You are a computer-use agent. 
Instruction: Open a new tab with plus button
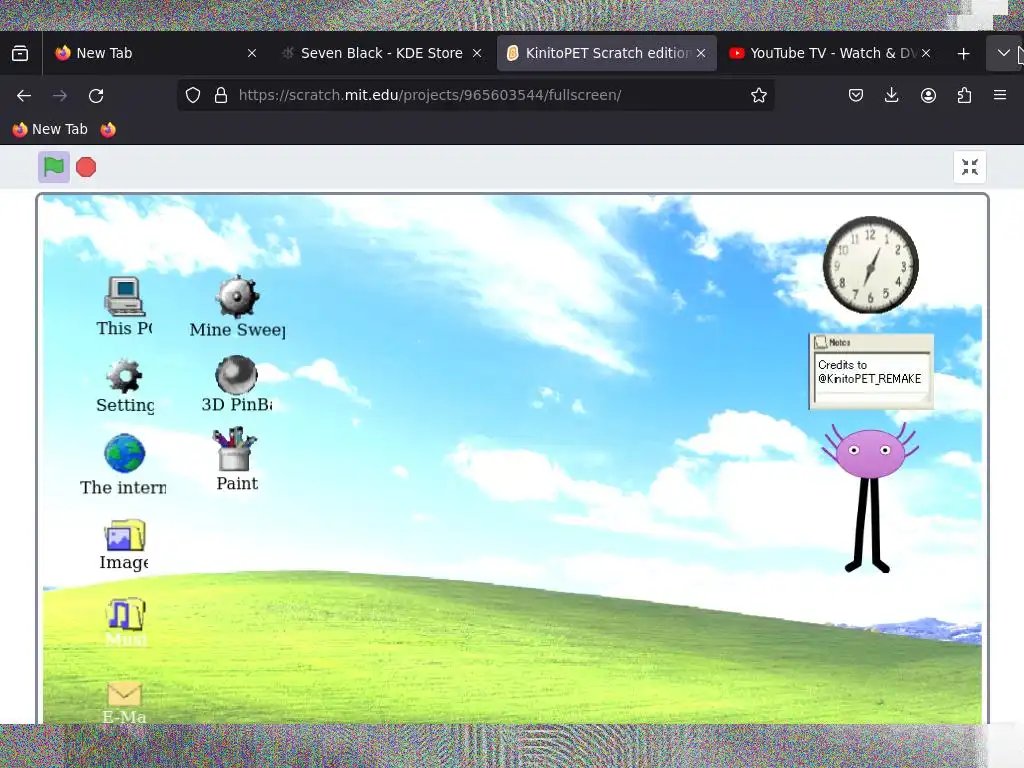coord(963,54)
